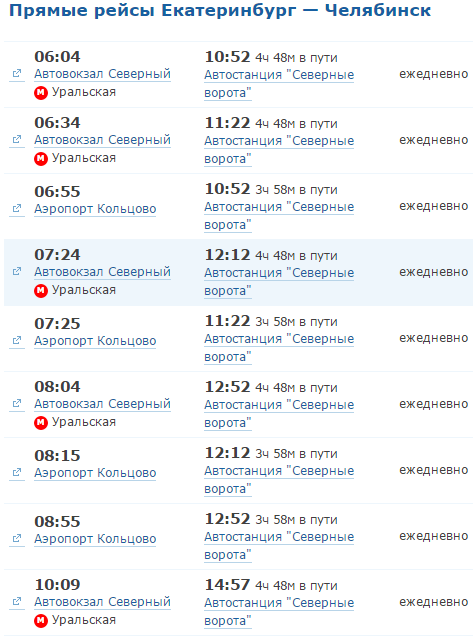Open Автостанция Северные ворота link arriving 10:52 from 06:04
Viewport: 473px width, 637px height.
[279, 84]
